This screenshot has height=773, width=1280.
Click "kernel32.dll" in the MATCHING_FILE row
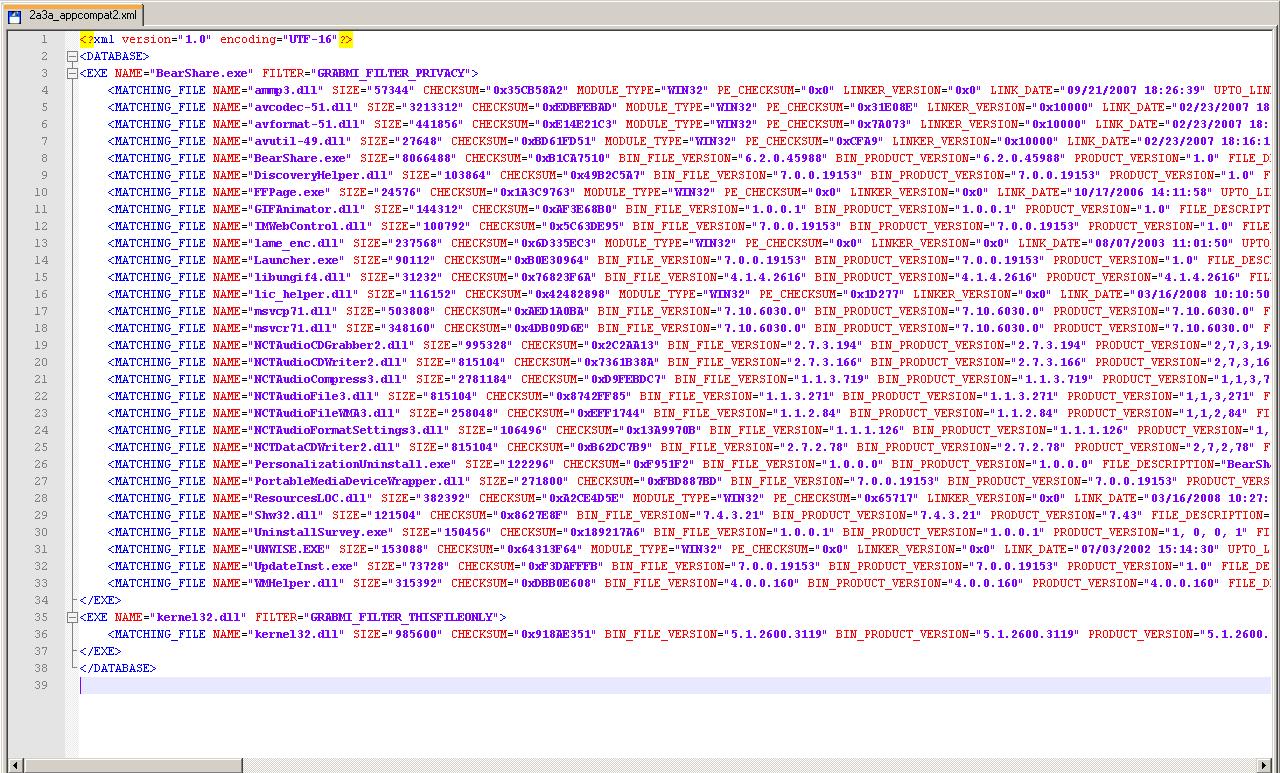pyautogui.click(x=296, y=634)
